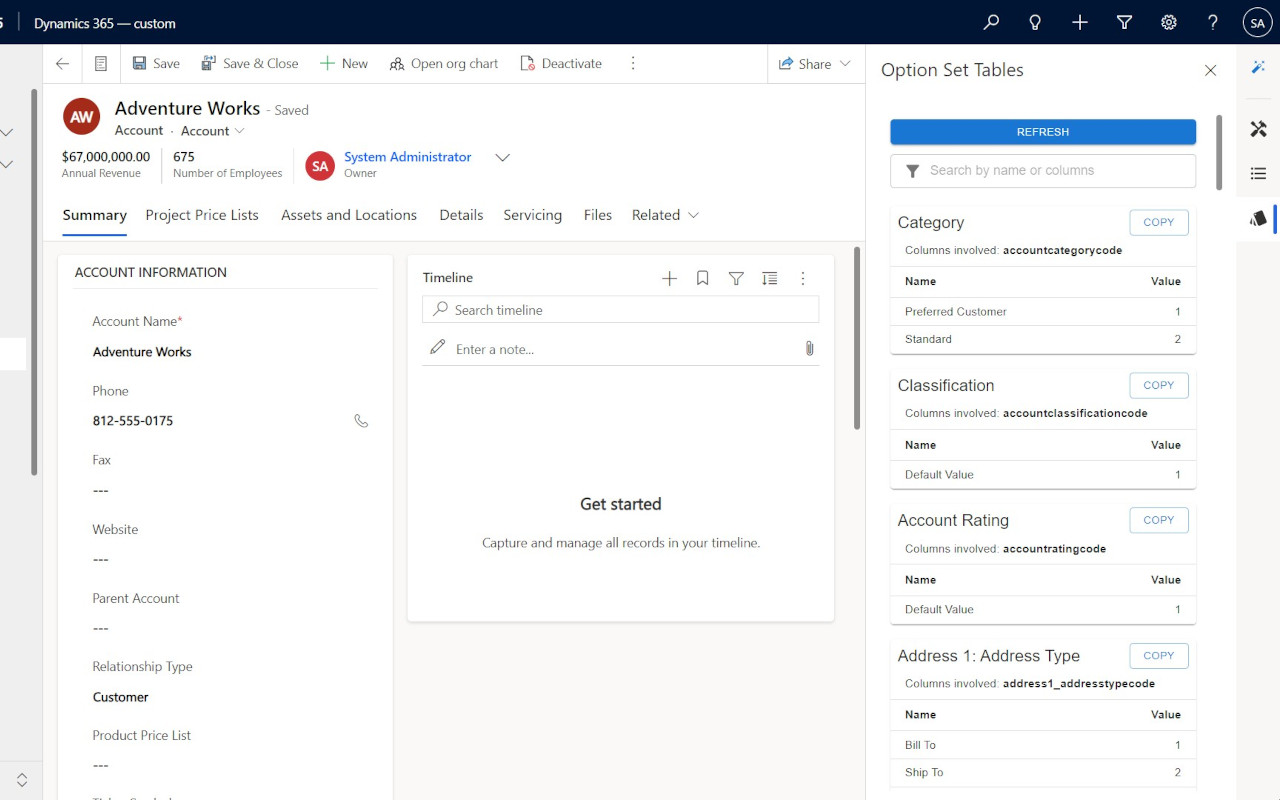Open the record set page icon

click(101, 63)
